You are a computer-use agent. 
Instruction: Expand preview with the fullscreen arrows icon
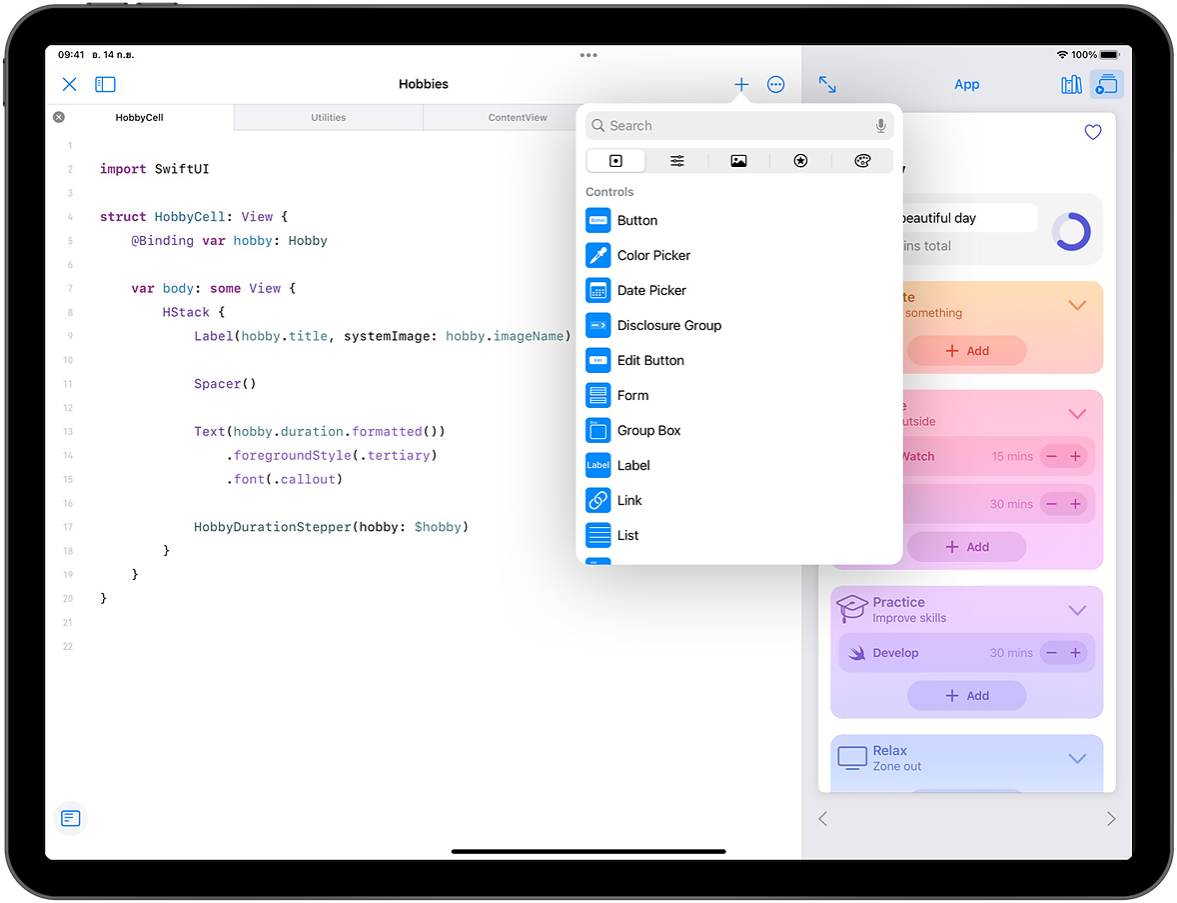pos(827,85)
